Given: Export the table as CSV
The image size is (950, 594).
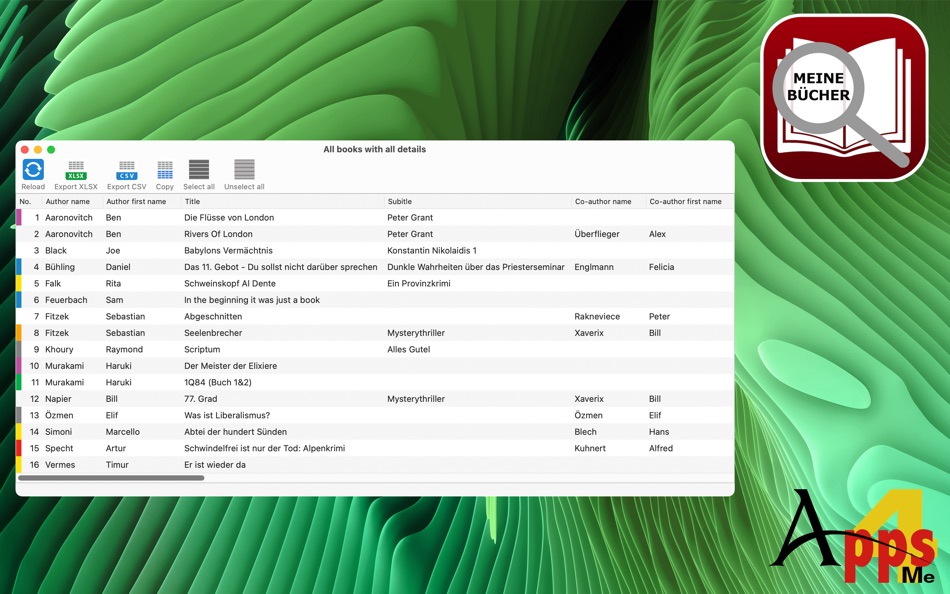Looking at the screenshot, I should click(127, 170).
